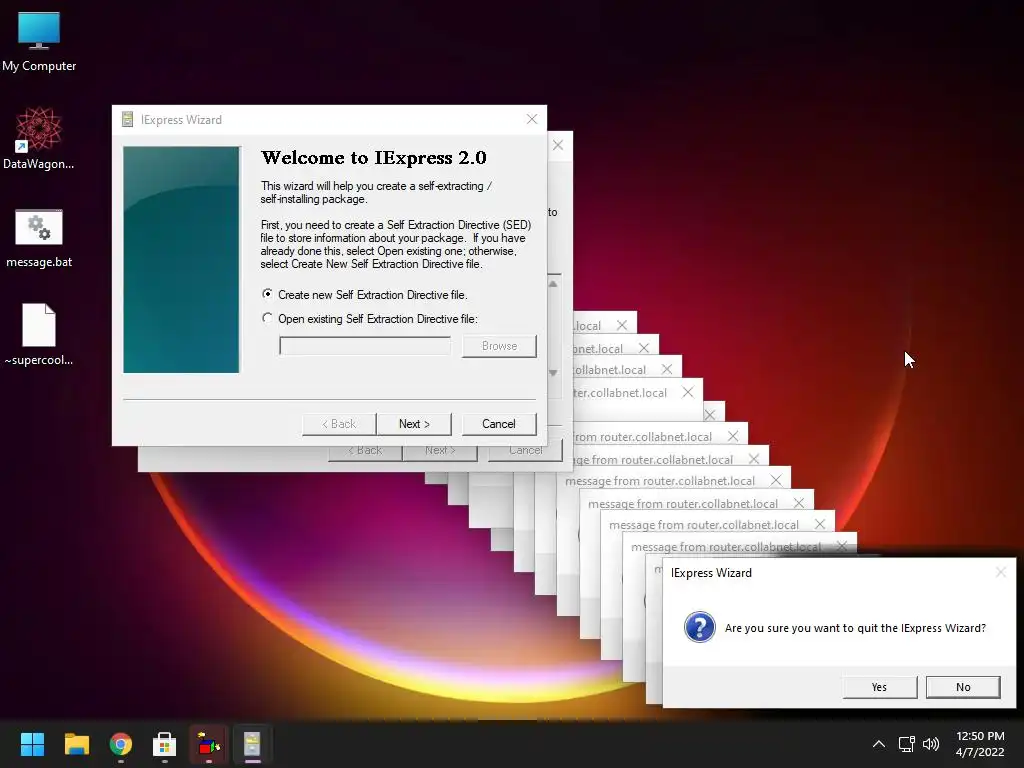This screenshot has width=1024, height=768.
Task: Click the 'Are you sure you want to quit' text
Action: tap(855, 628)
